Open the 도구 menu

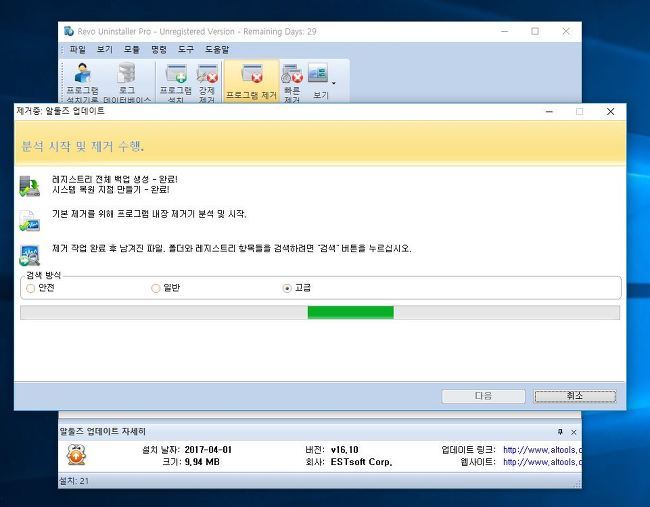186,49
